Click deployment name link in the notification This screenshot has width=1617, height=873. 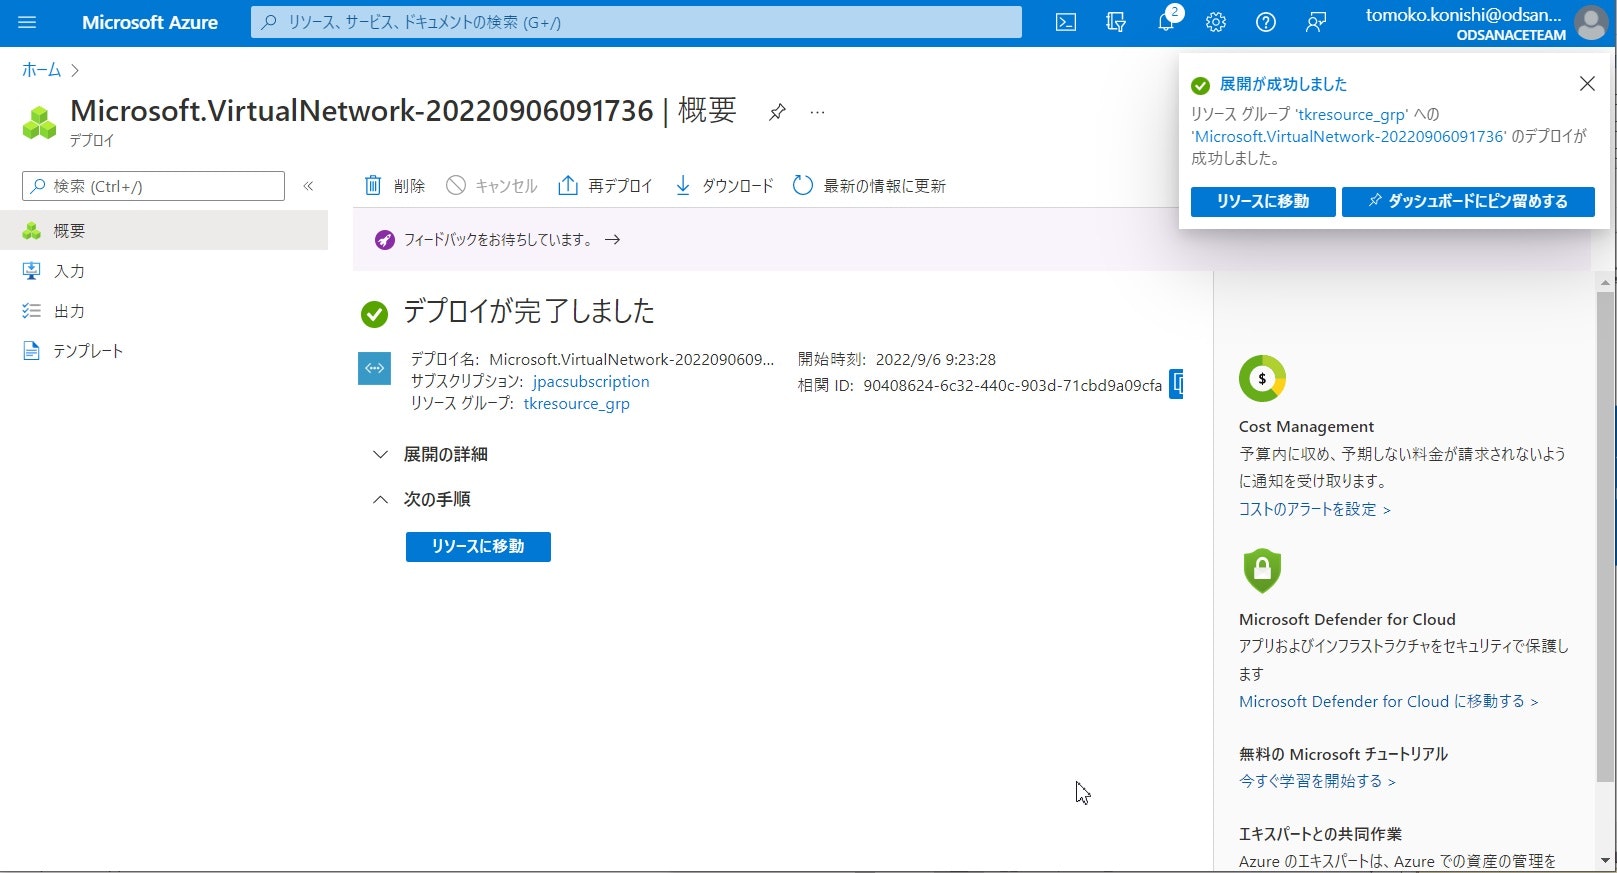[1349, 136]
